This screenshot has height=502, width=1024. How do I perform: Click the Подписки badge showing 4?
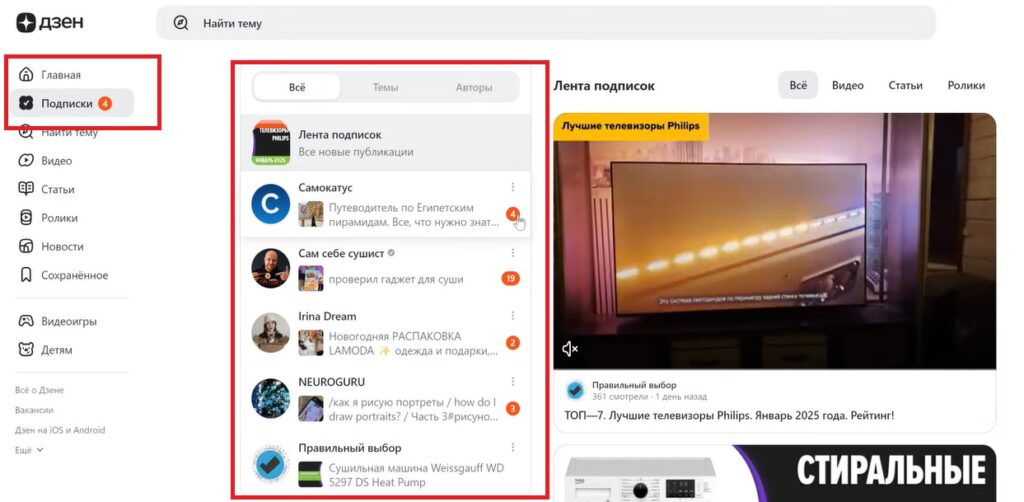tap(105, 103)
